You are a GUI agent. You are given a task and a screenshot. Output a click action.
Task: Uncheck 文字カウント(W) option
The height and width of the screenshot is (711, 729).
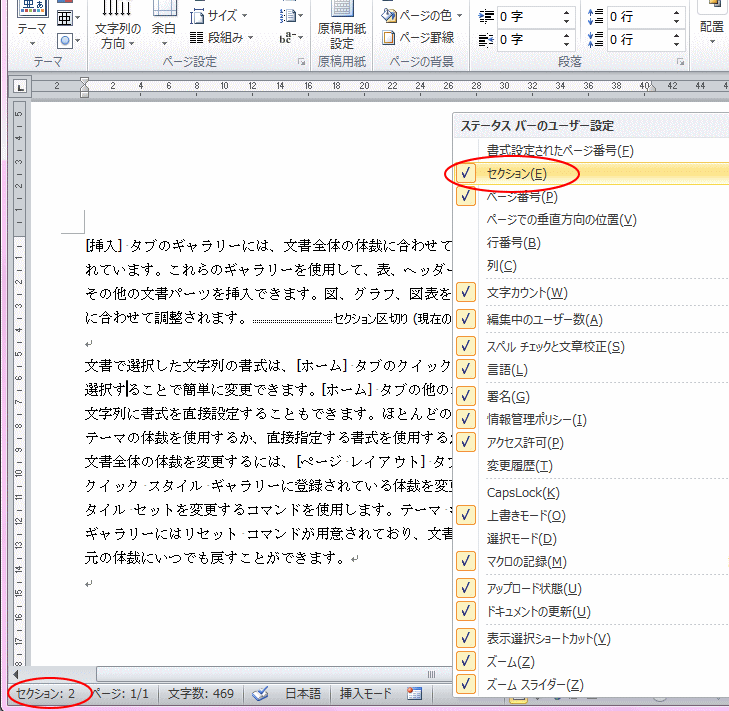click(x=591, y=292)
